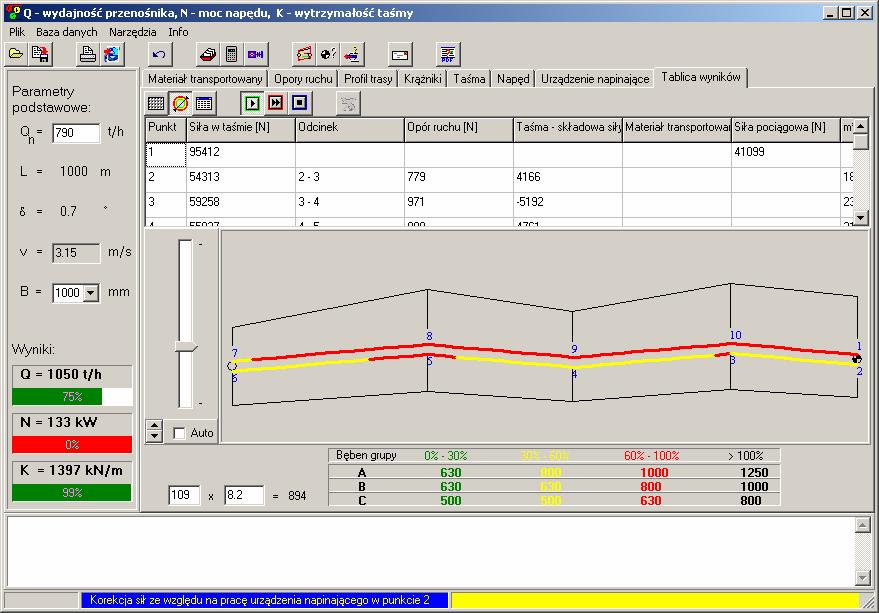This screenshot has width=879, height=613.
Task: Open file with the folder icon
Action: click(x=16, y=54)
